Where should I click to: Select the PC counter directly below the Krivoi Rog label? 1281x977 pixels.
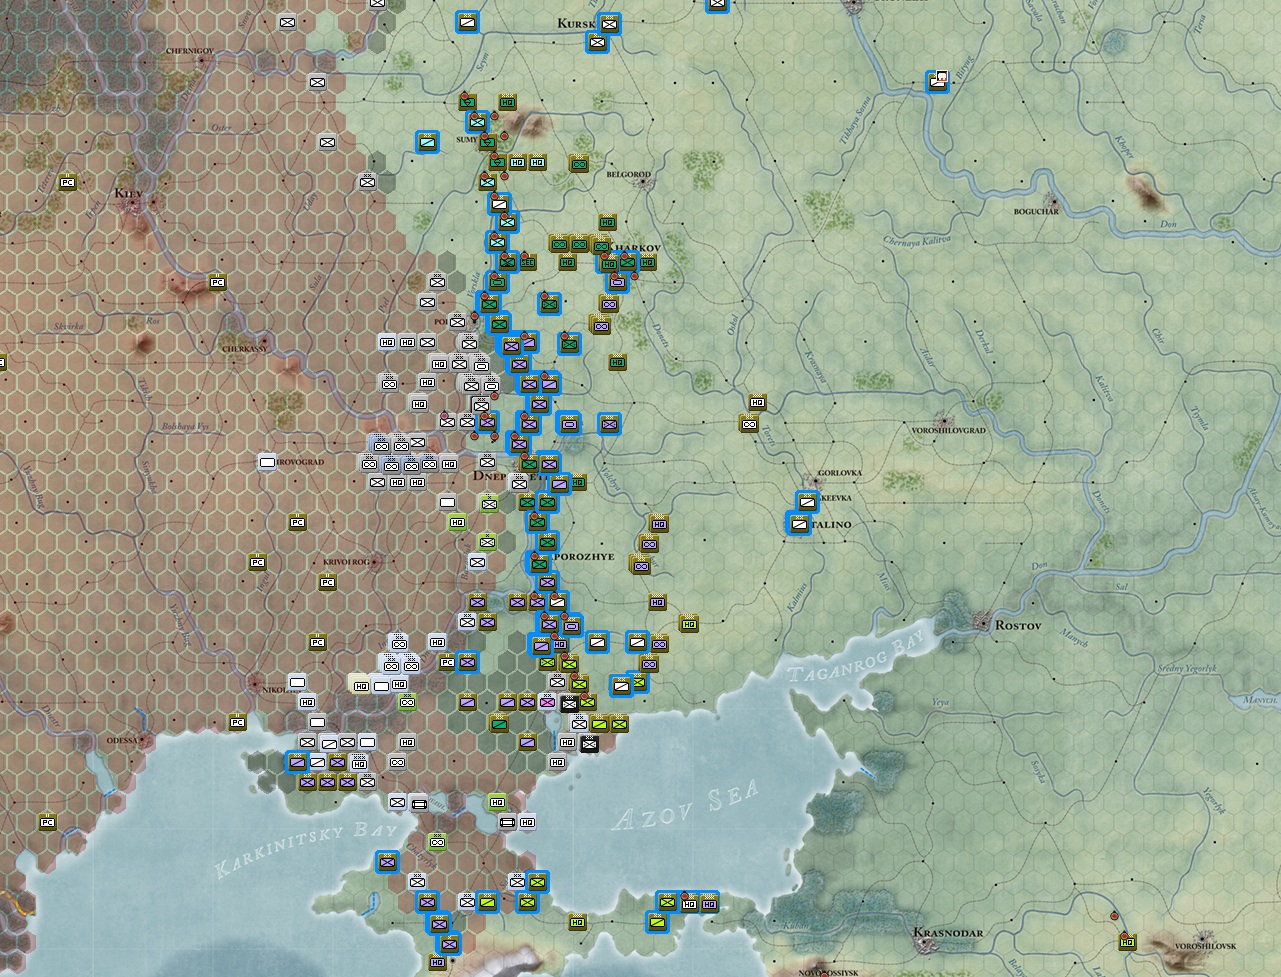[327, 582]
